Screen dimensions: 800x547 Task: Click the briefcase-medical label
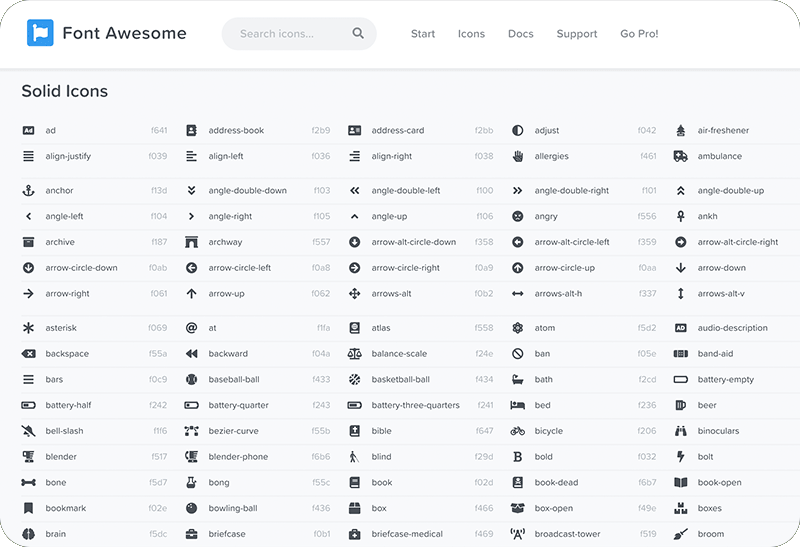407,534
